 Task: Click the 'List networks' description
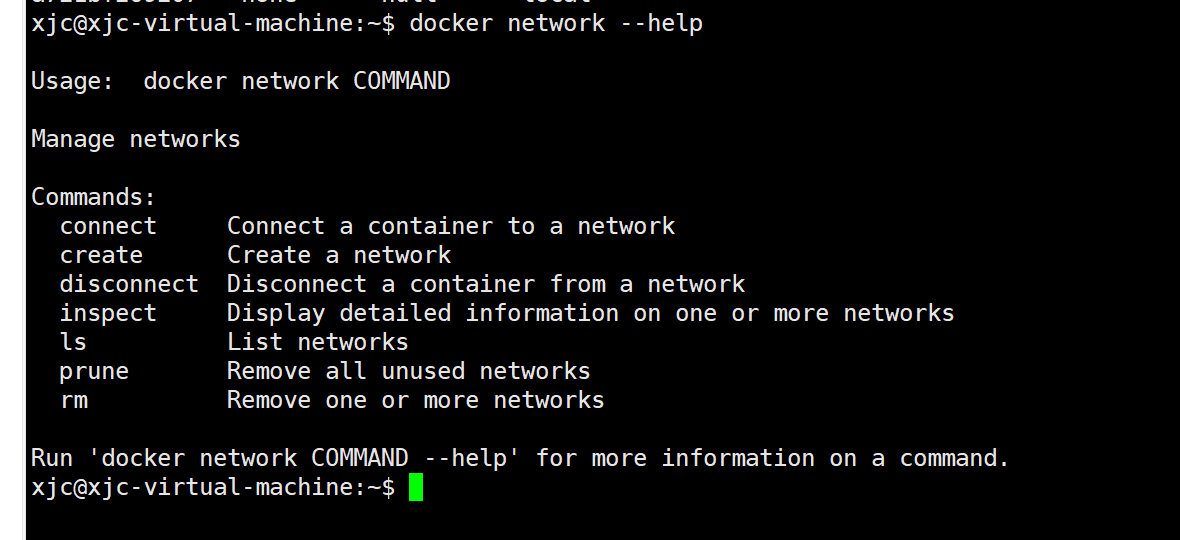pyautogui.click(x=318, y=341)
